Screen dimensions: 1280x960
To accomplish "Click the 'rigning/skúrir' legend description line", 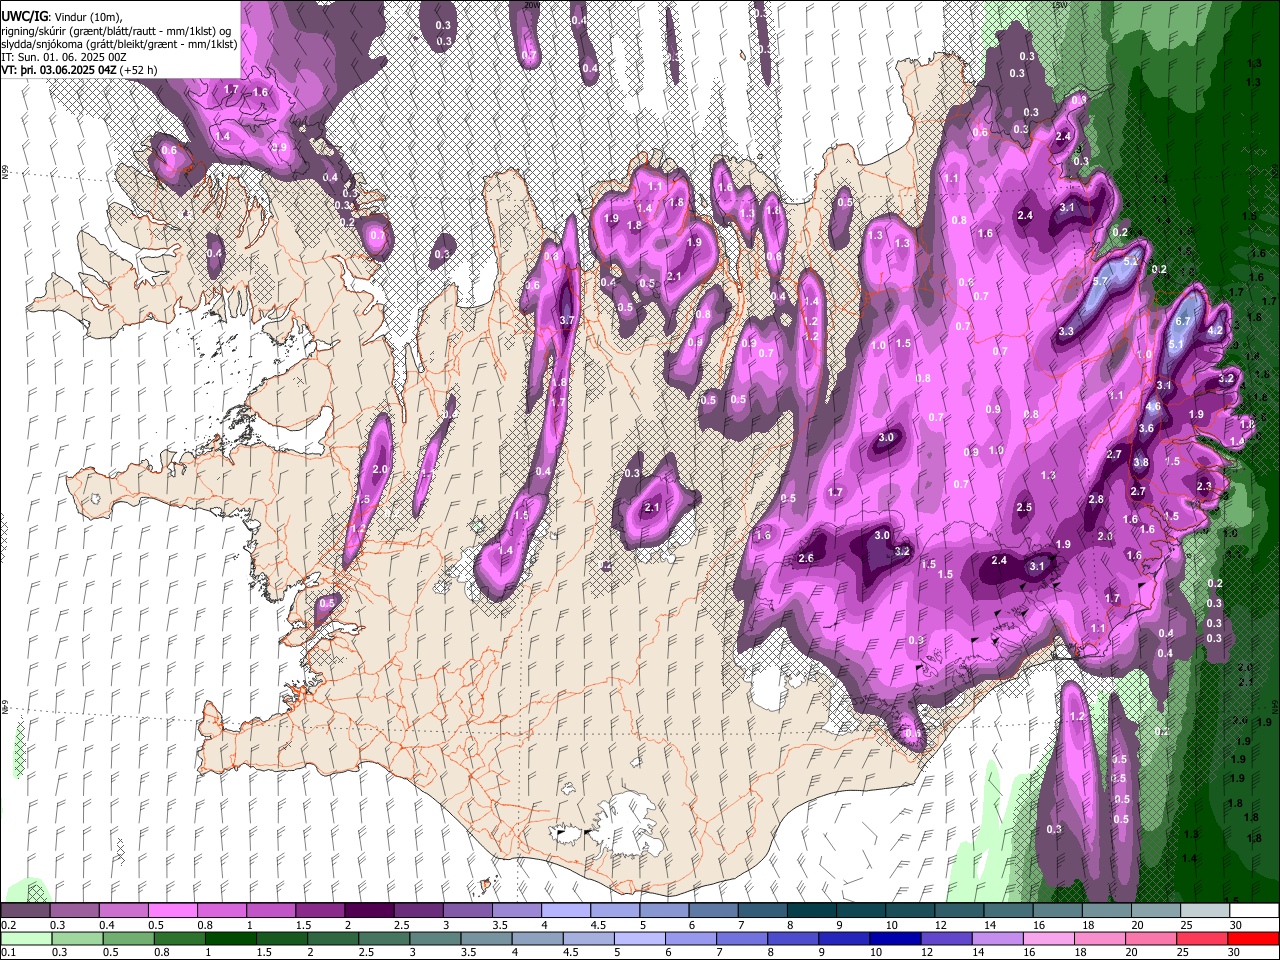I will [115, 31].
